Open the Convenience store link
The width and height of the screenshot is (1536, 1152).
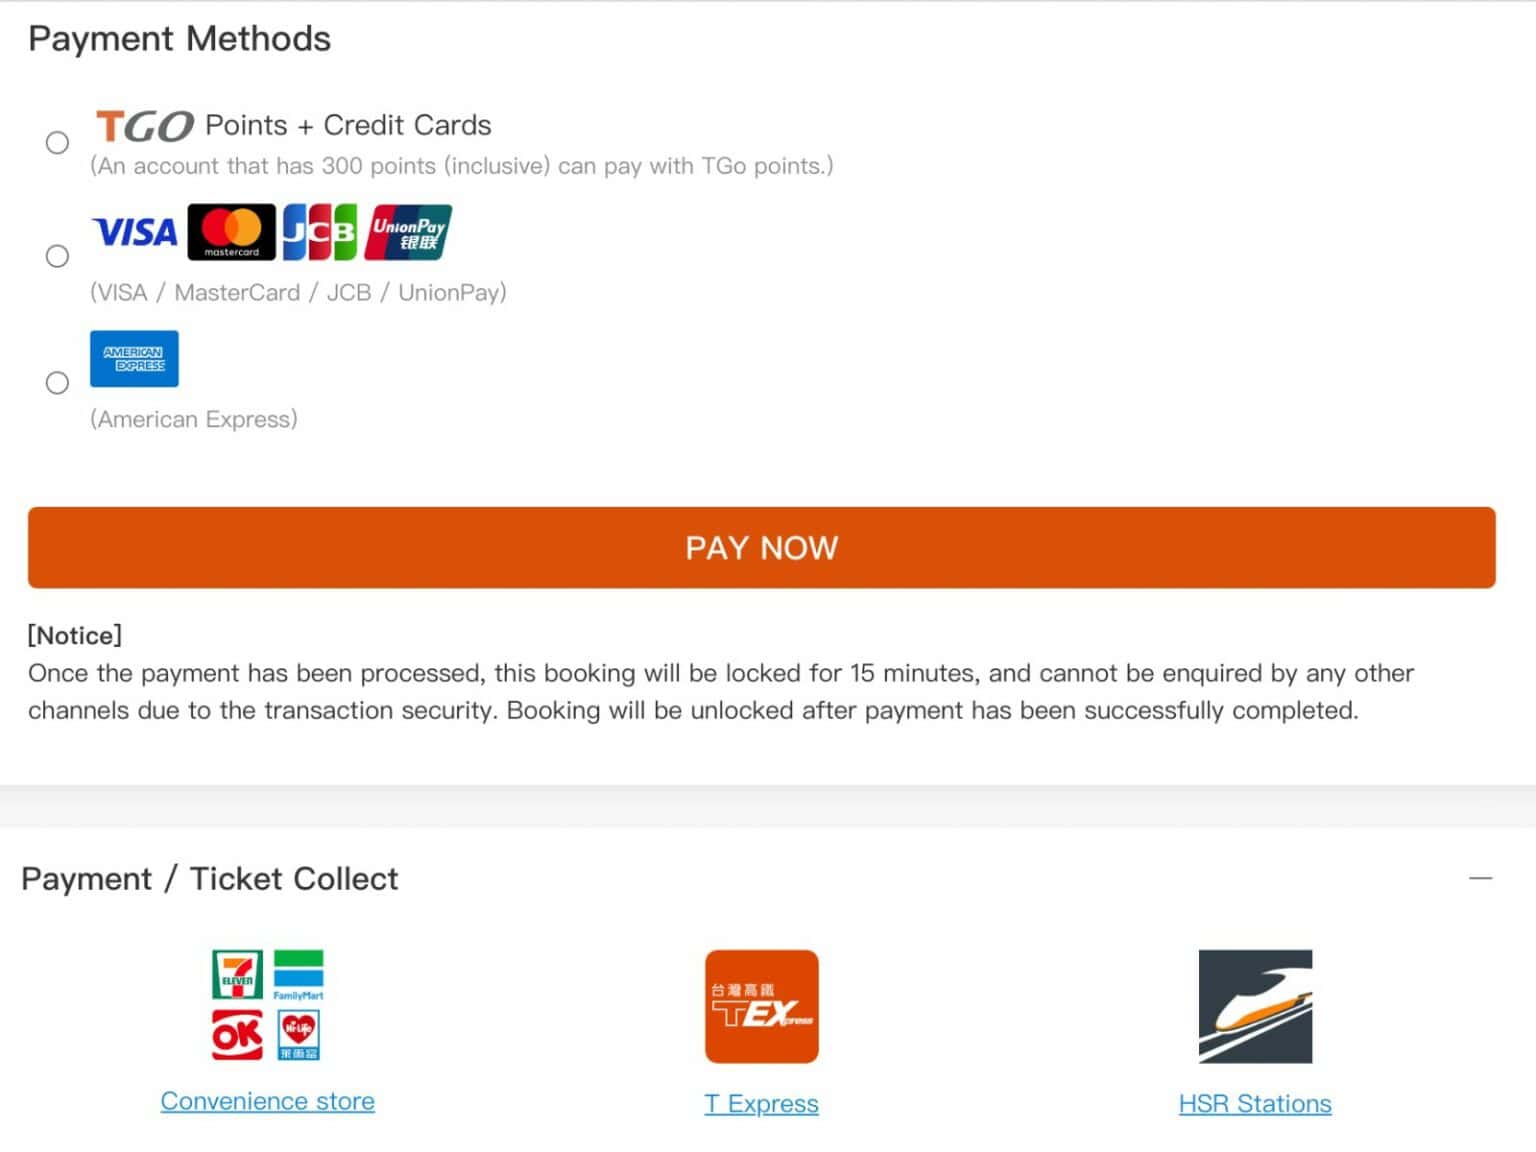click(267, 1100)
